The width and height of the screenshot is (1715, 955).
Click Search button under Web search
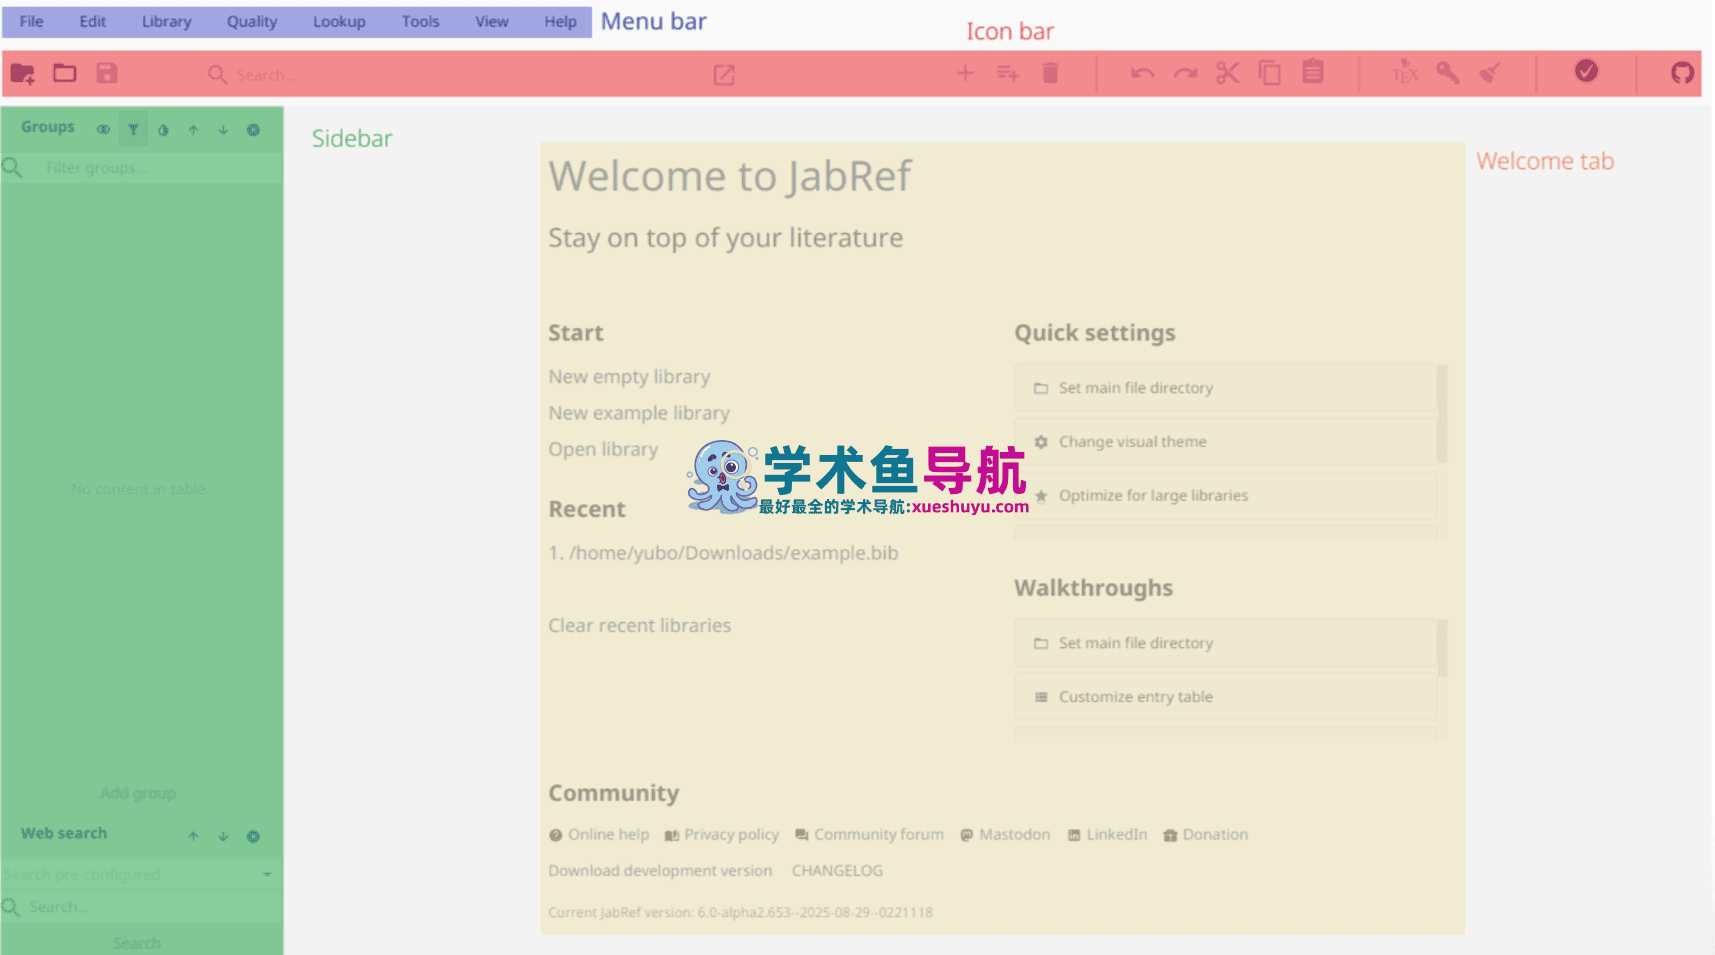coord(137,943)
